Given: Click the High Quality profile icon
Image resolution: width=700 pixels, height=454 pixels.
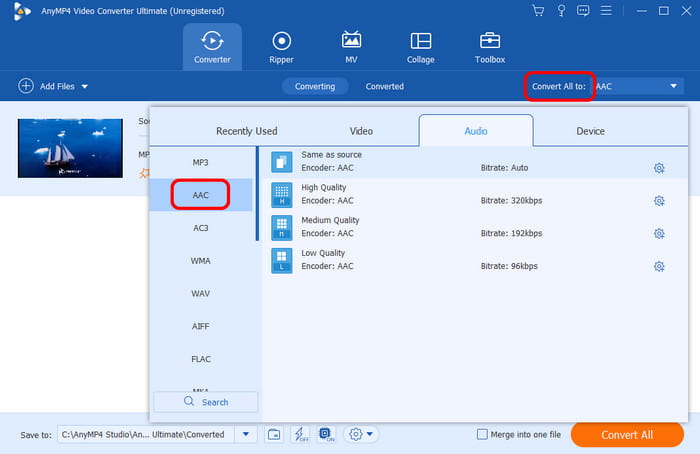Looking at the screenshot, I should (282, 195).
